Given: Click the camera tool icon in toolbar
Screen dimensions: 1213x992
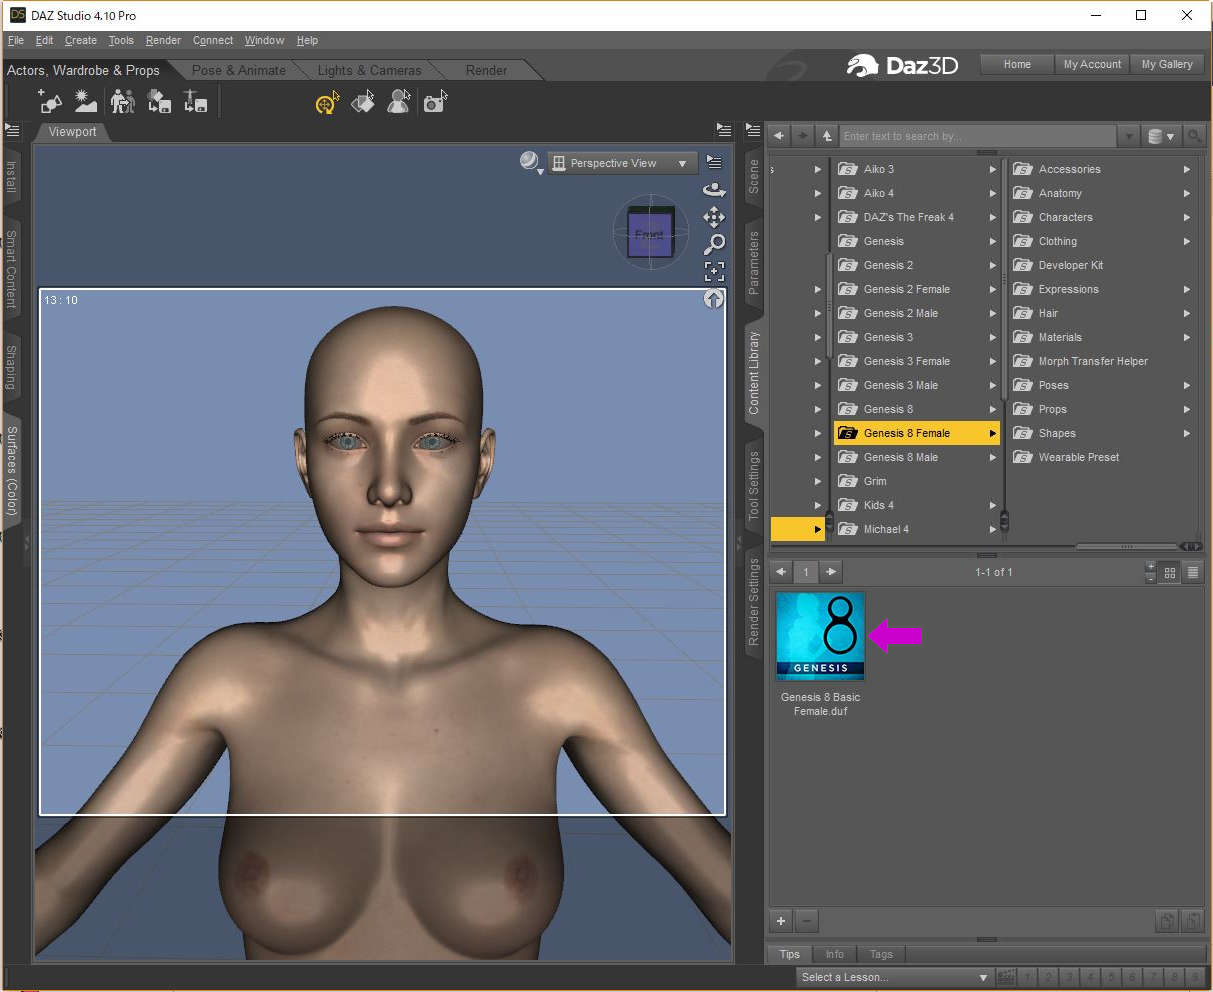Looking at the screenshot, I should 435,102.
